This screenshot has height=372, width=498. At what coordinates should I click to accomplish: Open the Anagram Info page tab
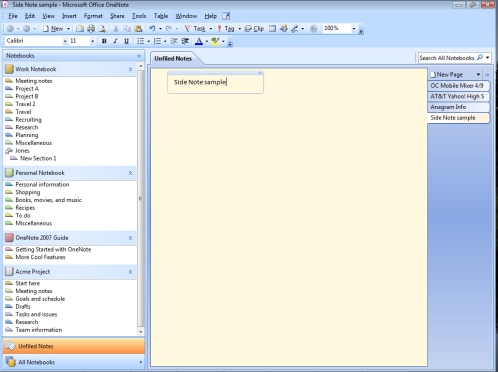point(459,107)
